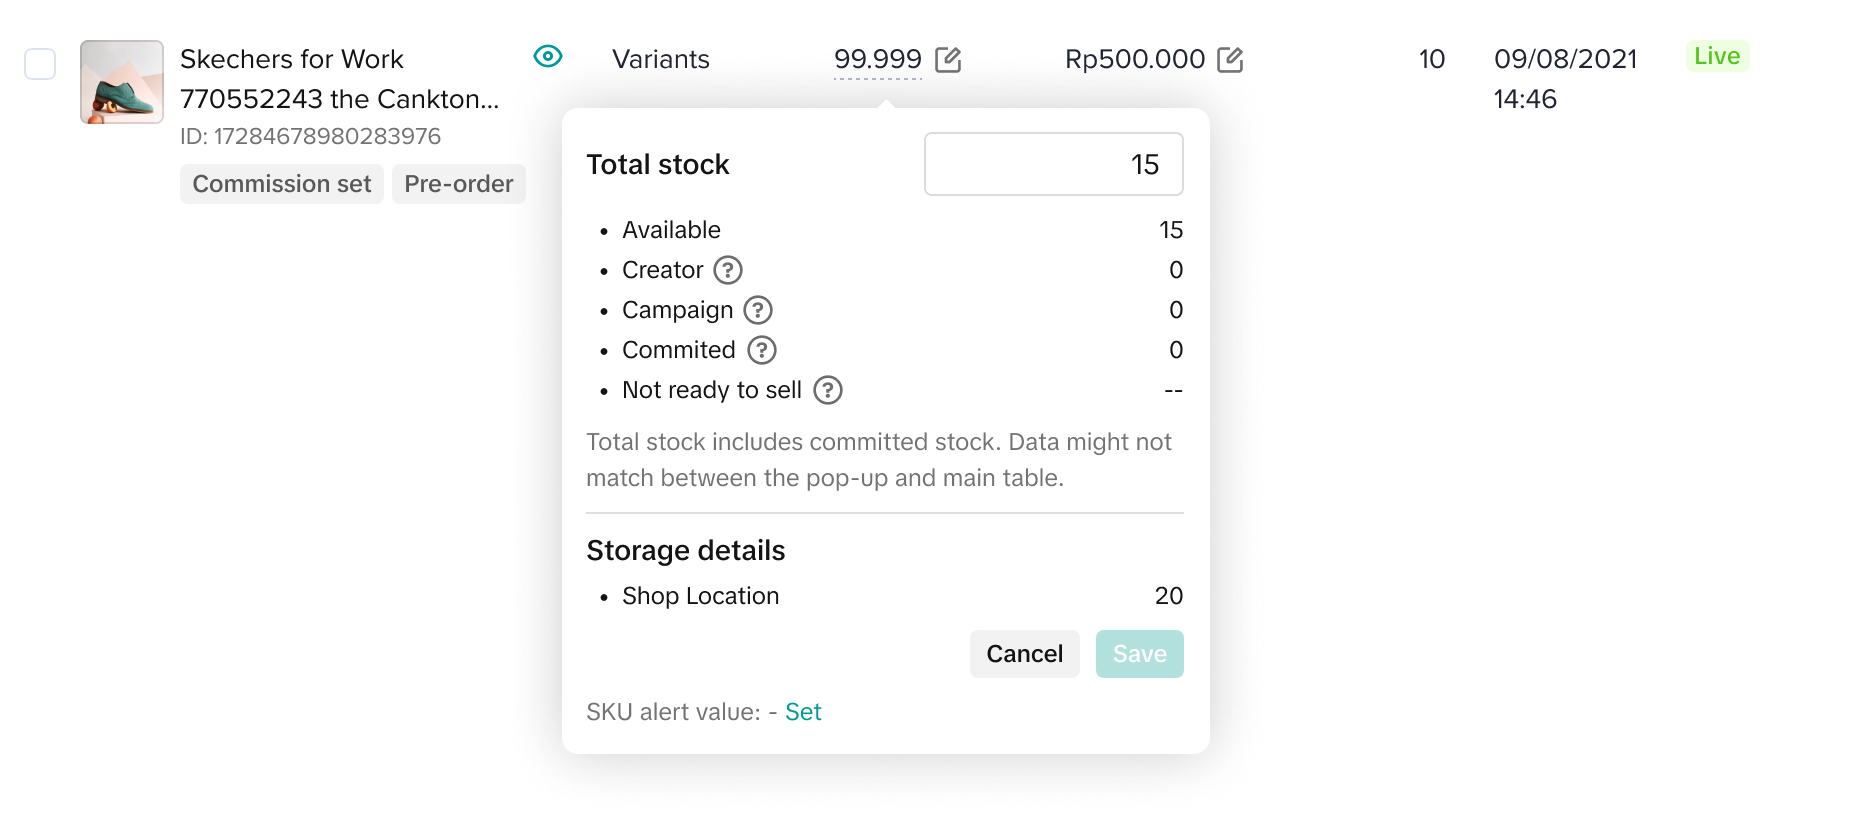Click the Pre-order tag
This screenshot has width=1862, height=818.
pos(459,184)
